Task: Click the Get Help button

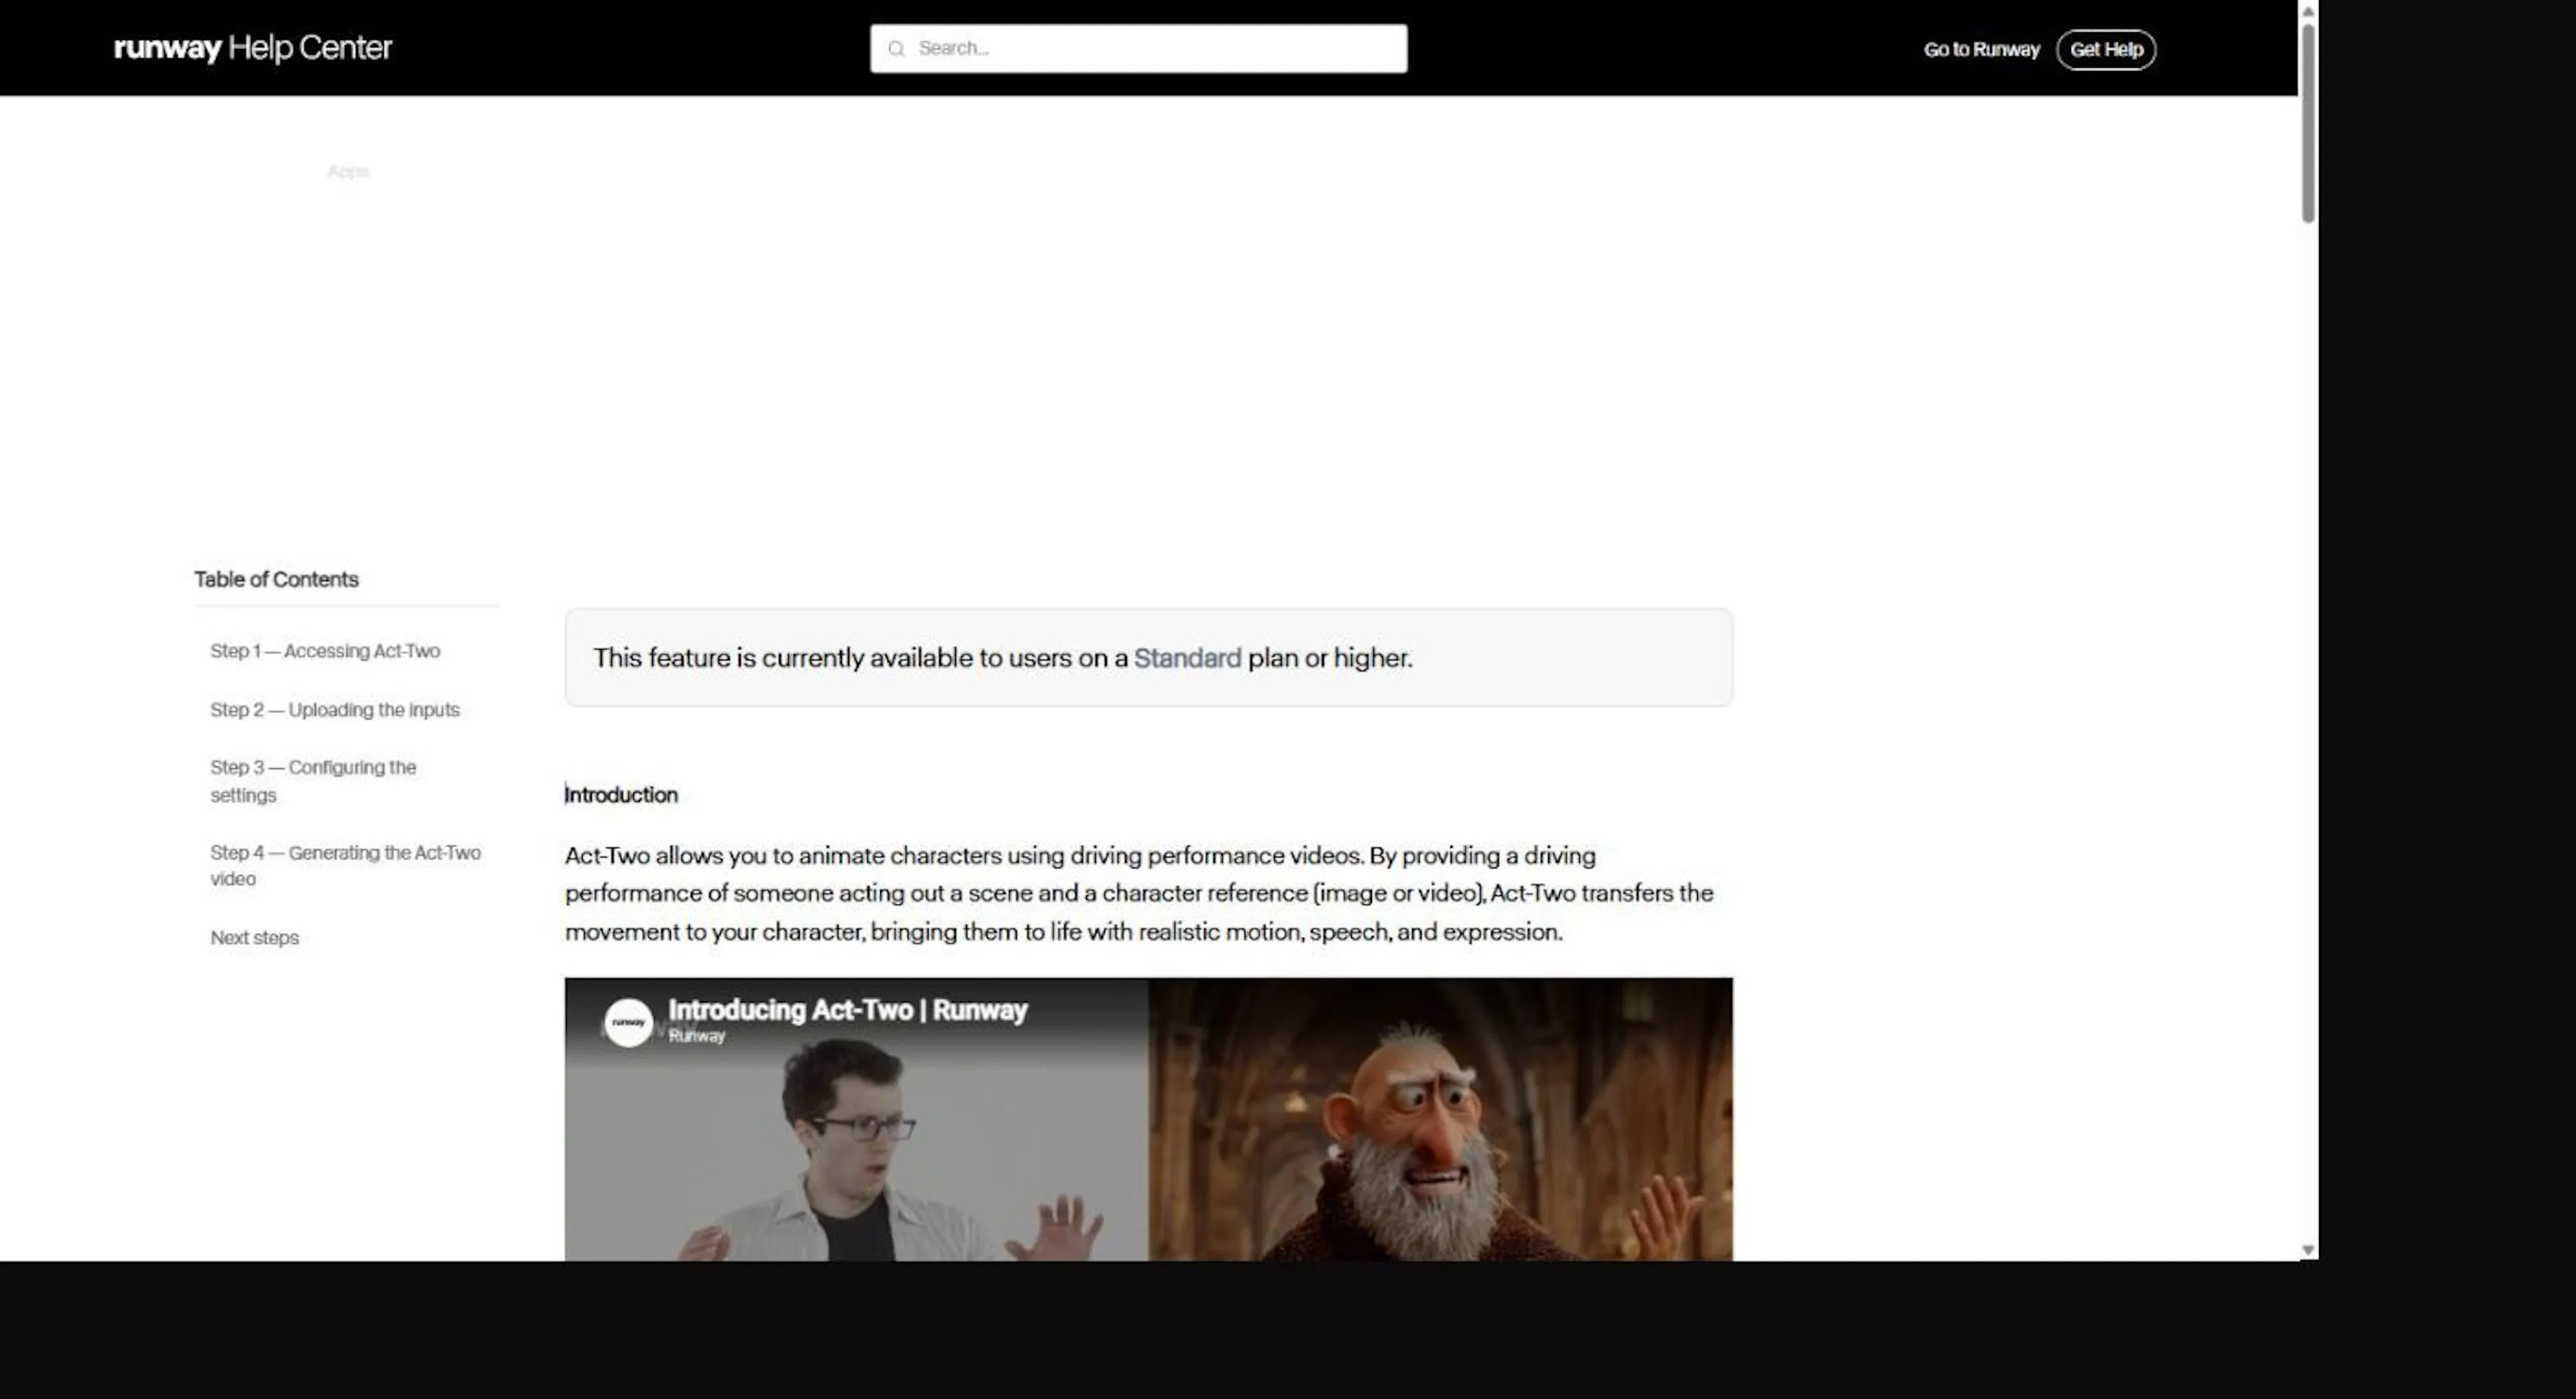Action: pyautogui.click(x=2106, y=49)
